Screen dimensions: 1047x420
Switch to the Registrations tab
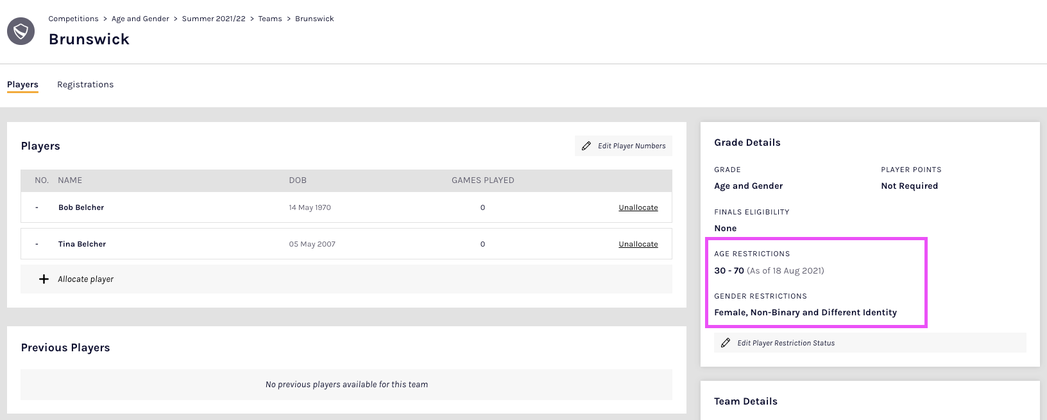coord(85,85)
